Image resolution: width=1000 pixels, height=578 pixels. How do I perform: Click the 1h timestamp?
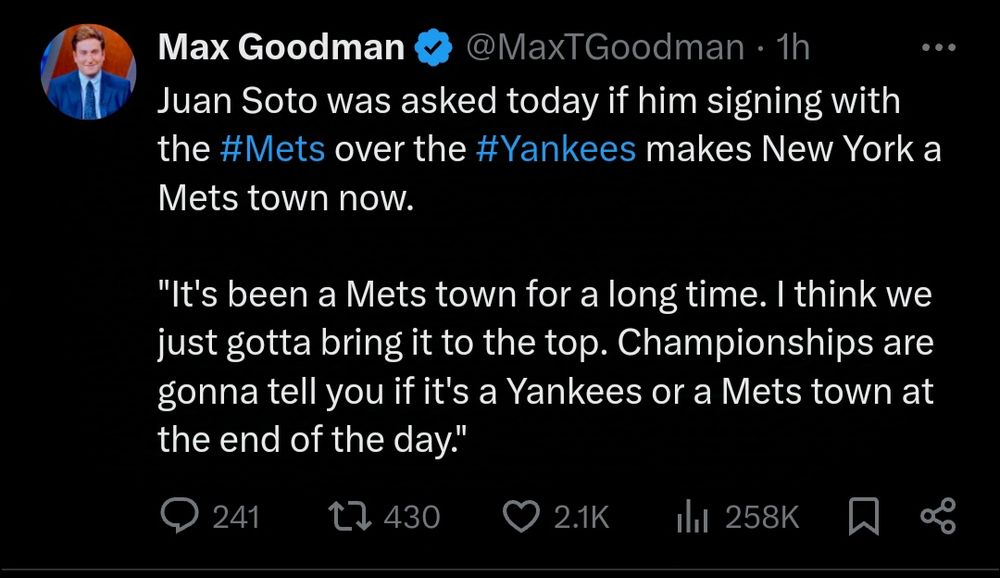[x=793, y=47]
